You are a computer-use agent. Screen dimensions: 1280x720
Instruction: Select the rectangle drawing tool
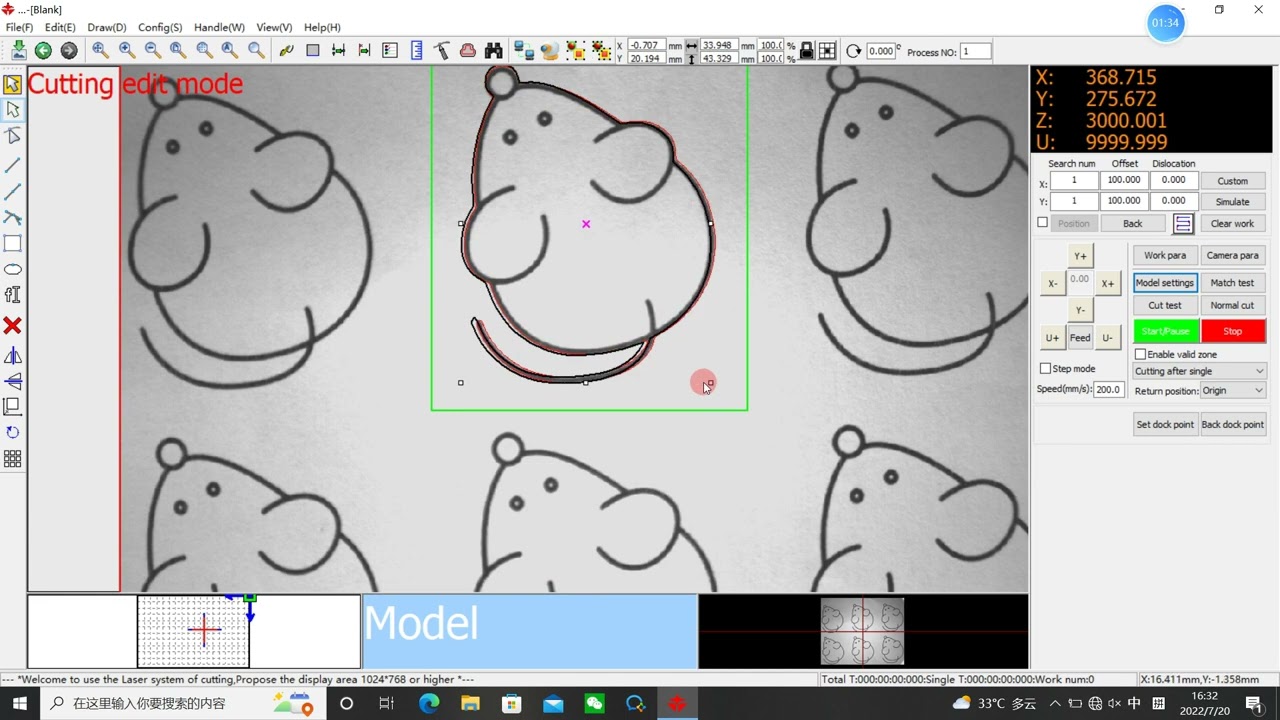[12, 243]
